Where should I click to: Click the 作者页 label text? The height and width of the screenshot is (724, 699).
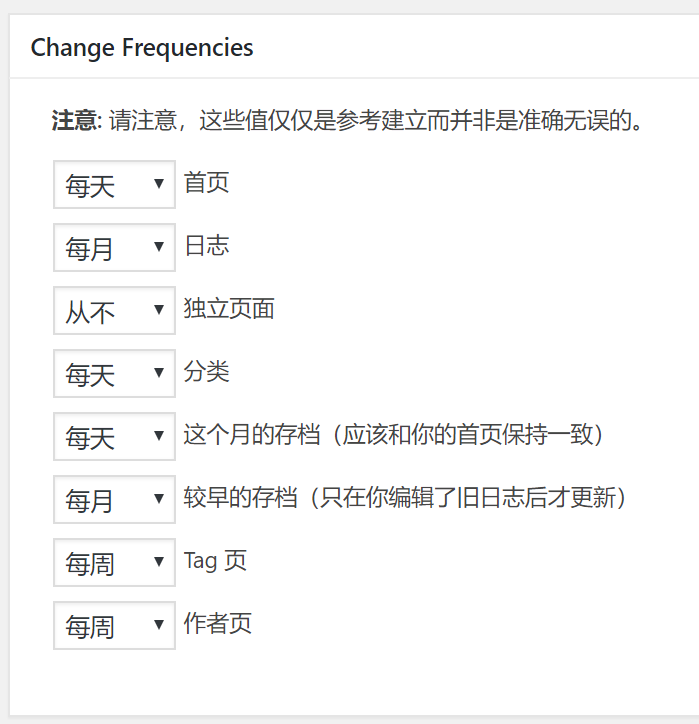point(218,624)
